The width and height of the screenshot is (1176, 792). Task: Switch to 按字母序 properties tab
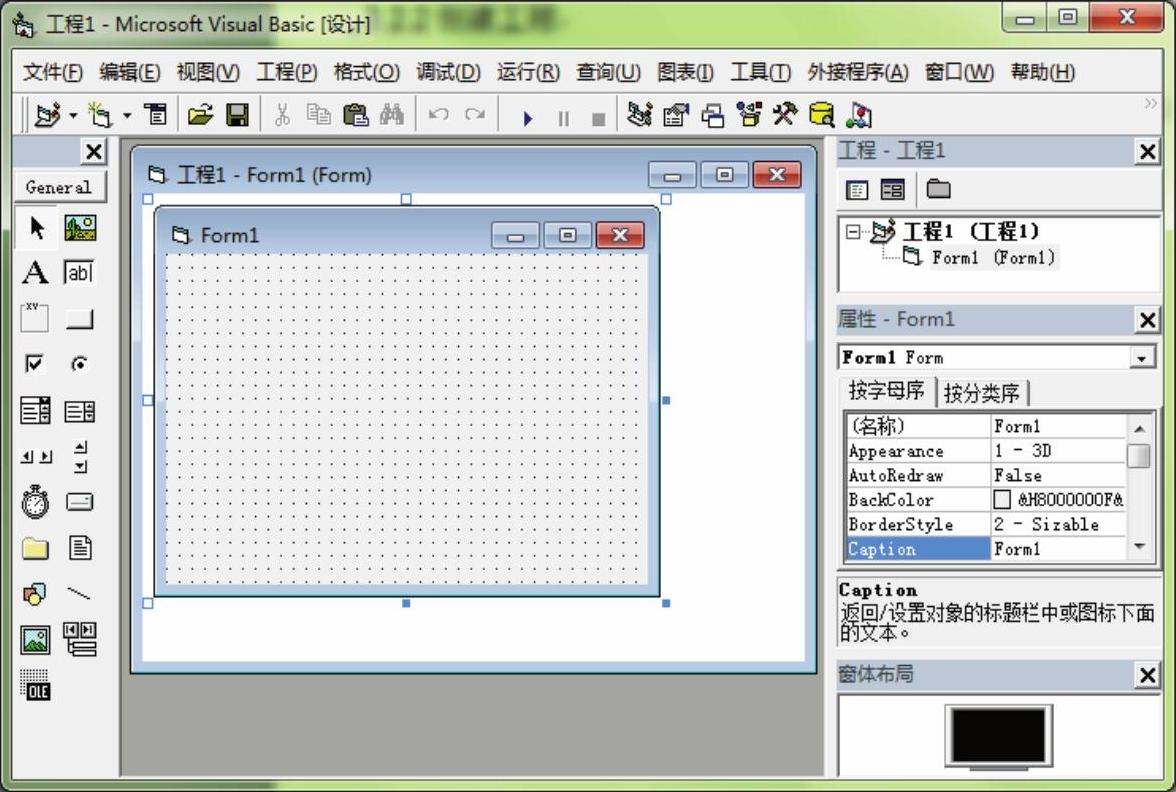coord(886,390)
